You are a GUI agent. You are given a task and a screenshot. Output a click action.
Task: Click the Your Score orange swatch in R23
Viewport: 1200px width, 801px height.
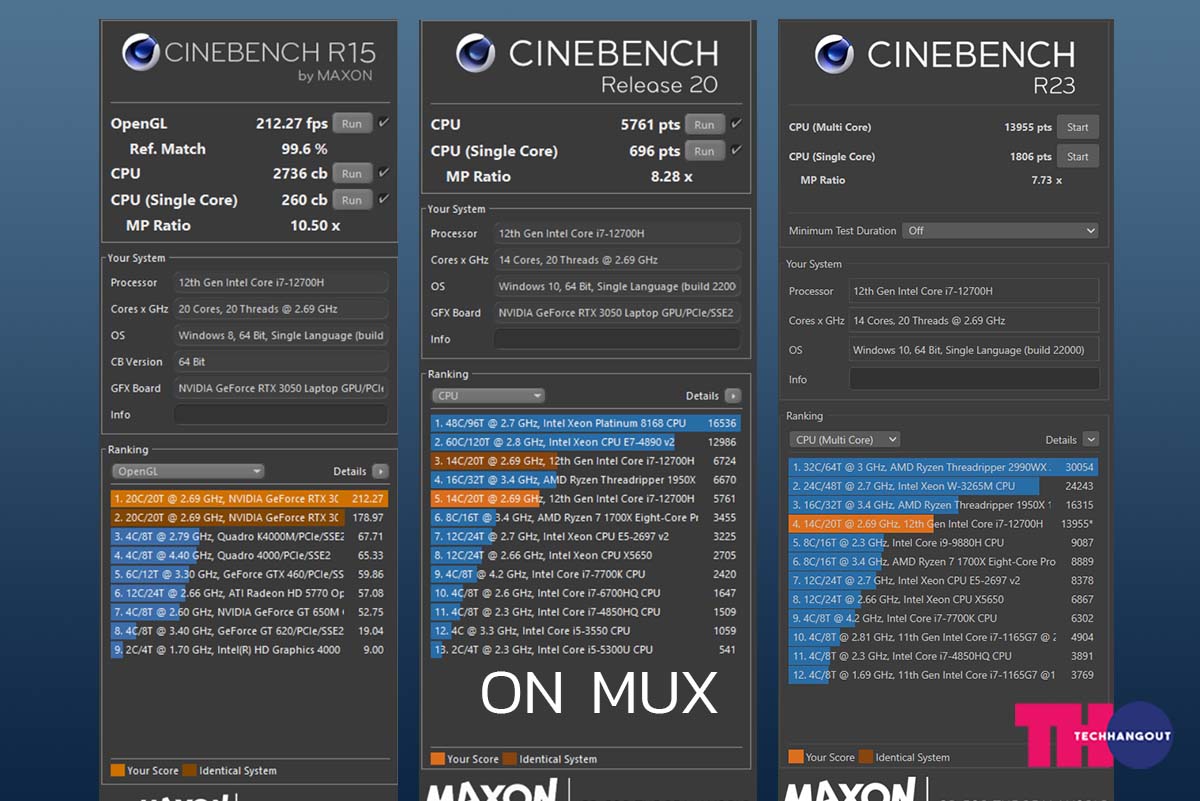click(x=796, y=757)
